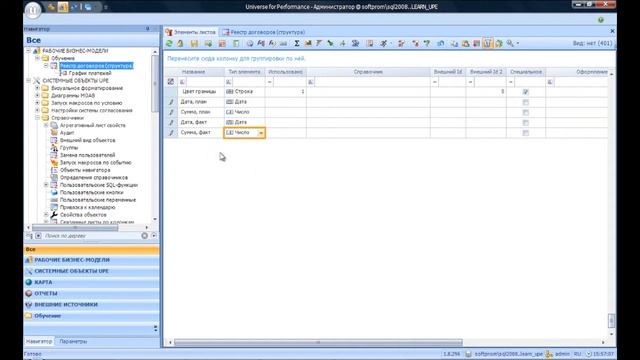Image resolution: width=640 pixels, height=360 pixels.
Task: Expand Запуск макросов по условию folder
Action: [x=37, y=103]
